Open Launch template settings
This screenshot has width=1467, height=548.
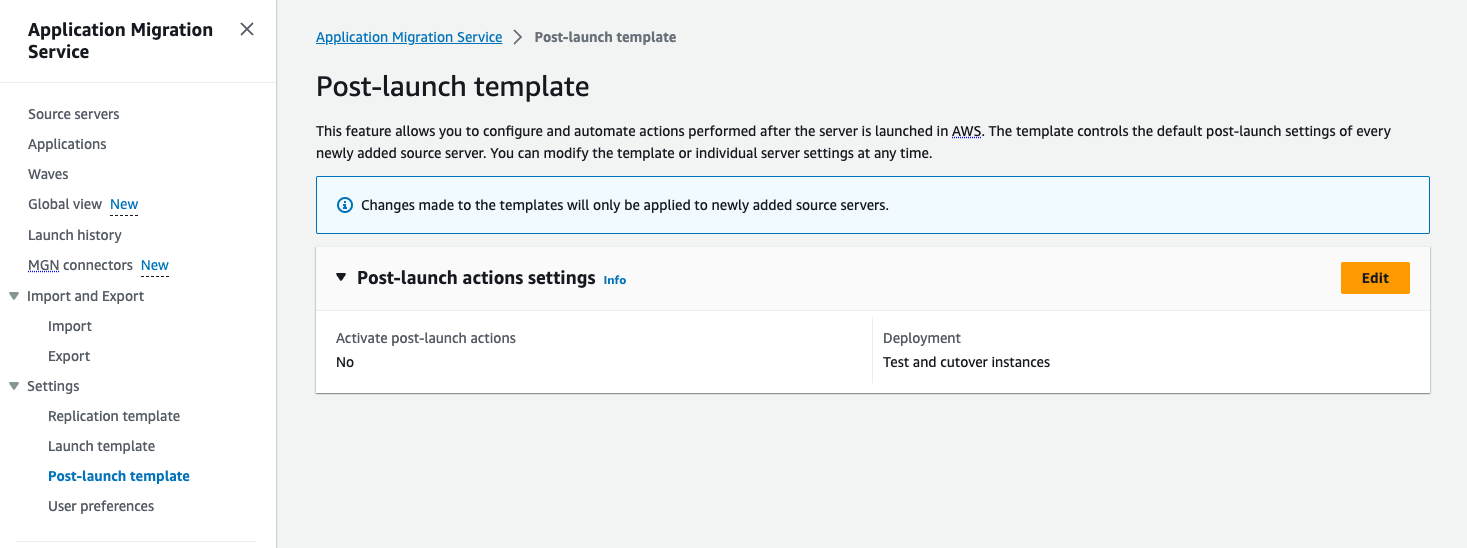101,446
